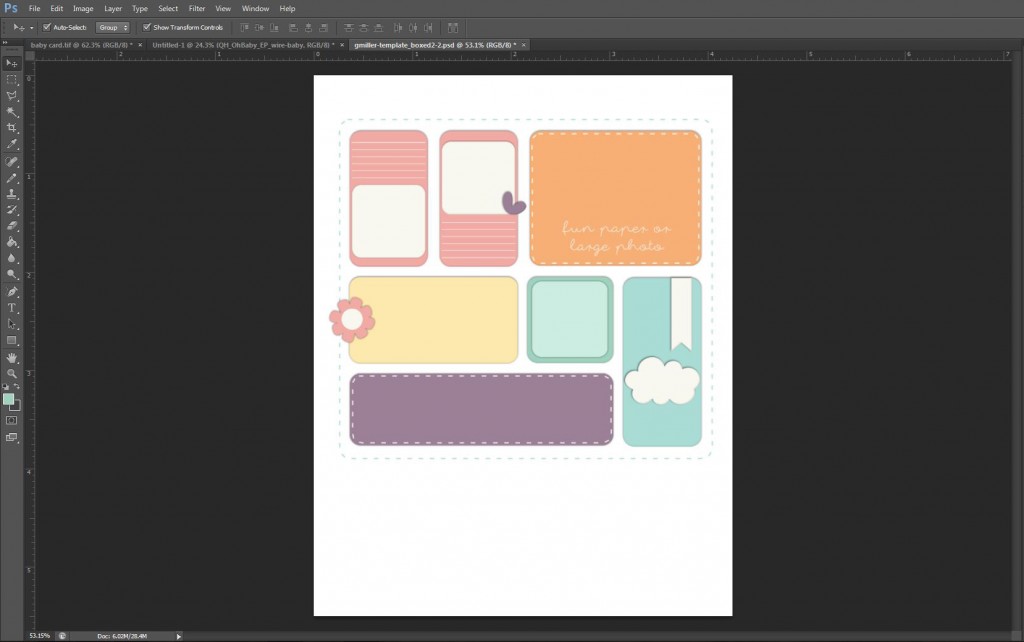
Task: Change the screen mode
Action: point(12,438)
